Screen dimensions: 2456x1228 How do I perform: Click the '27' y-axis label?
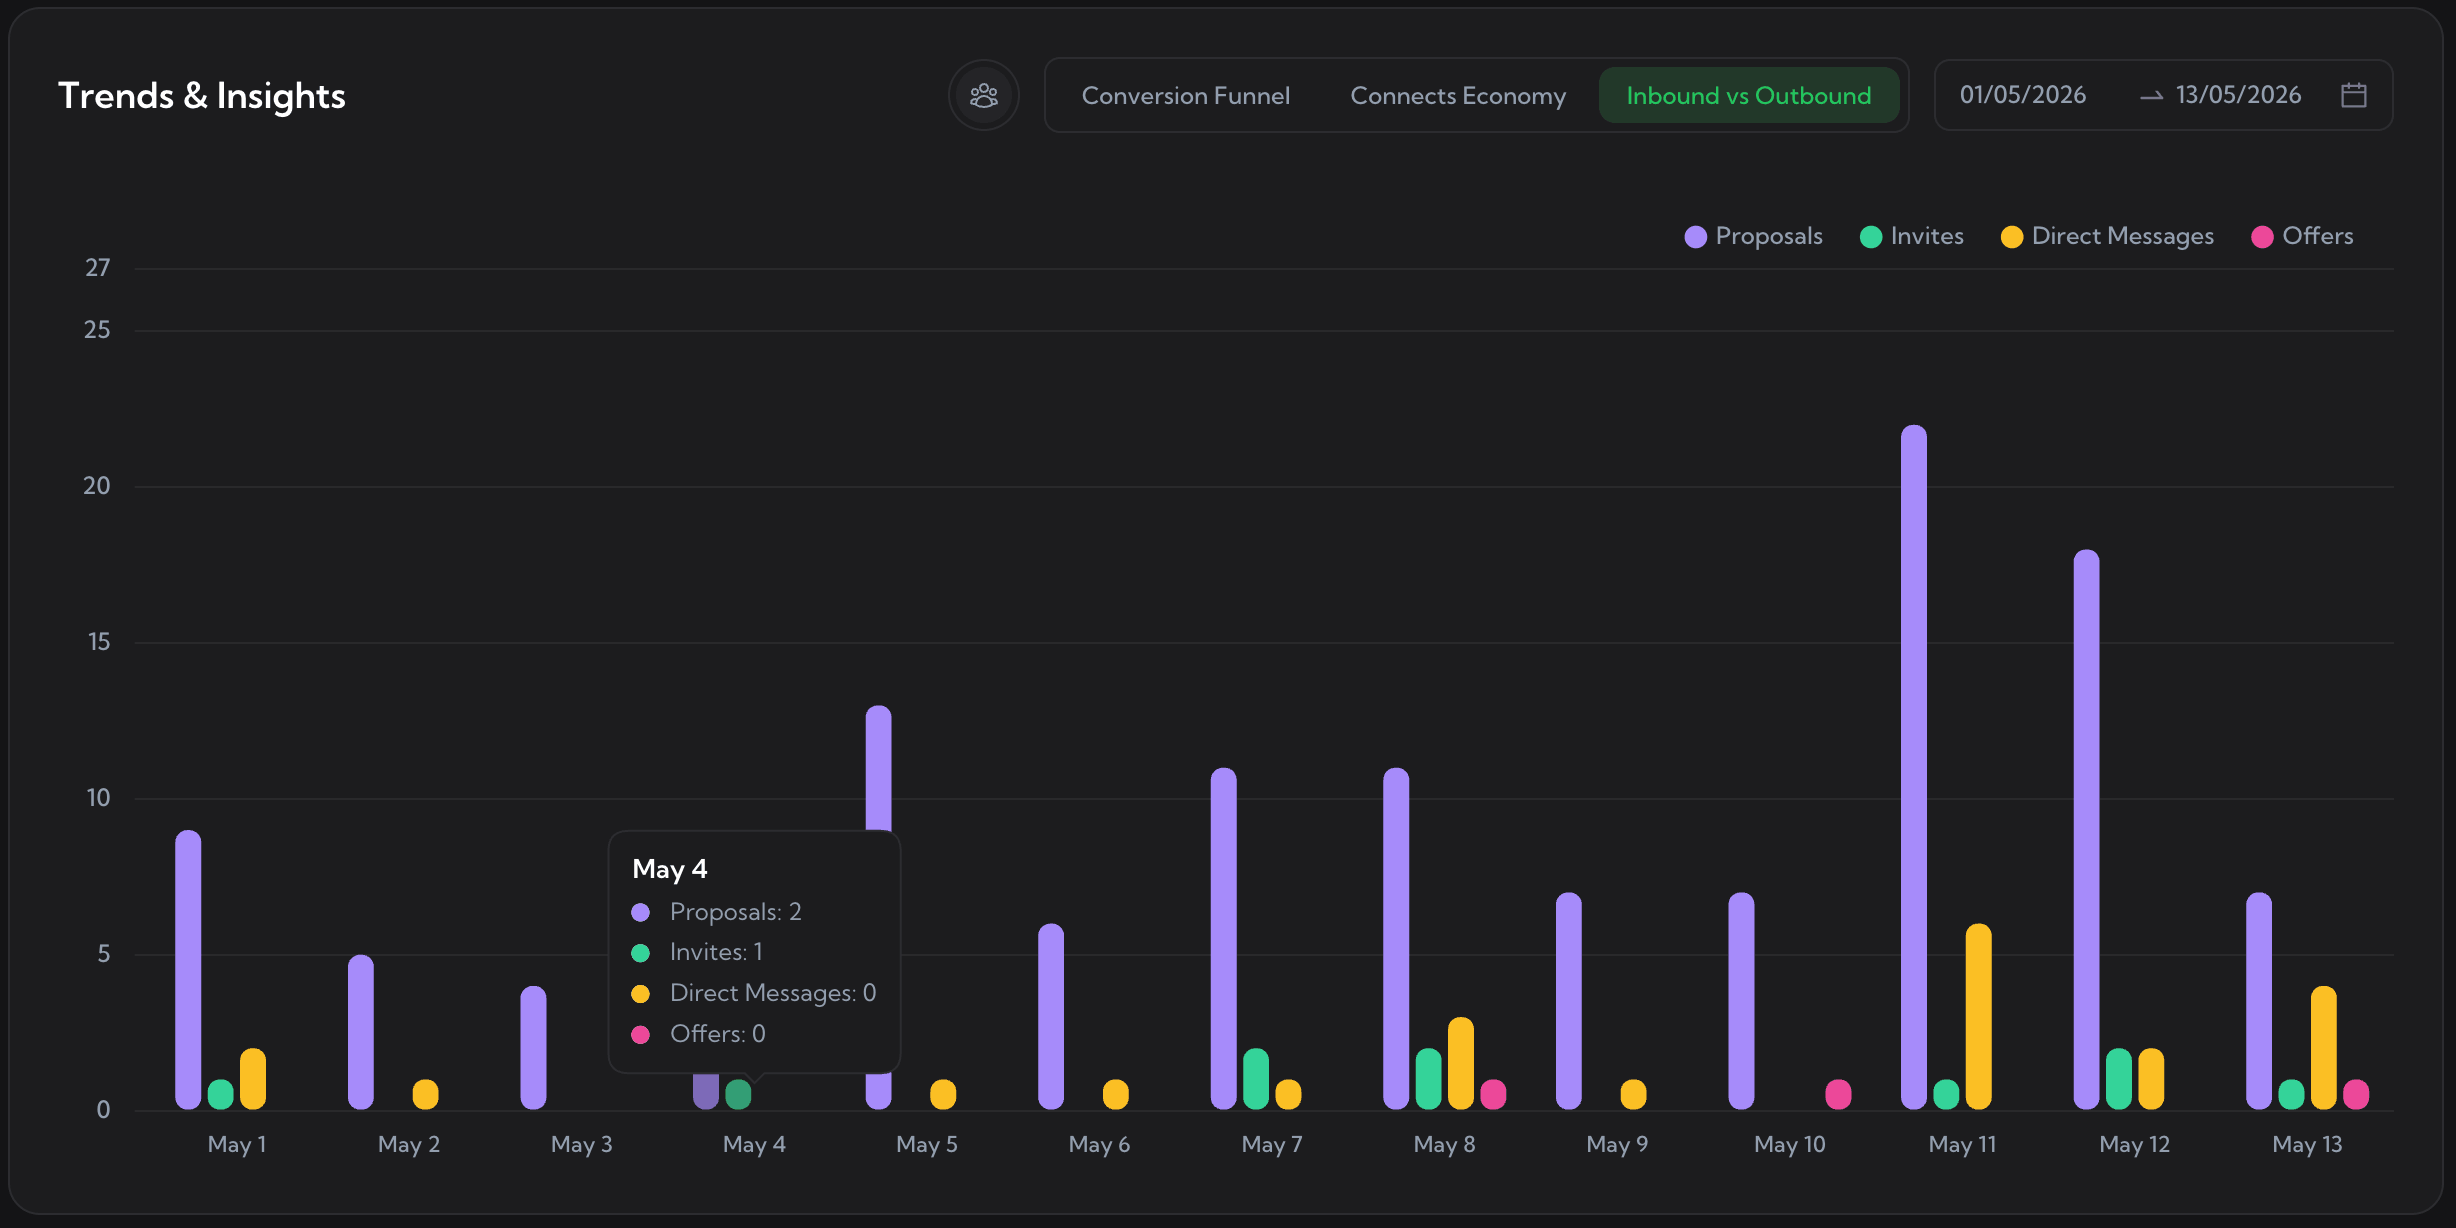point(98,268)
